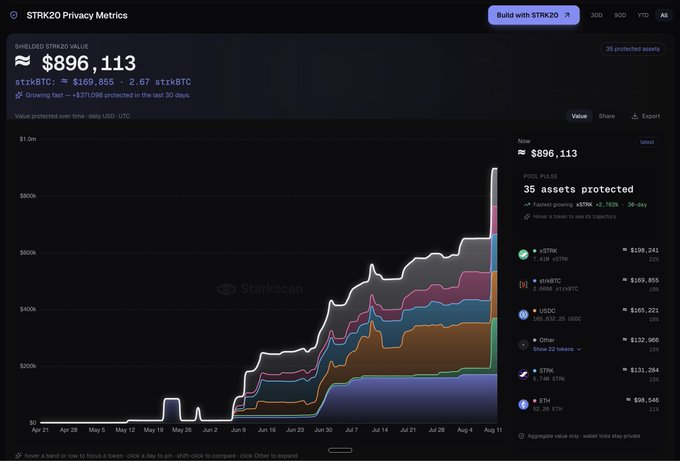Click the orange band in the area chart

click(x=434, y=347)
